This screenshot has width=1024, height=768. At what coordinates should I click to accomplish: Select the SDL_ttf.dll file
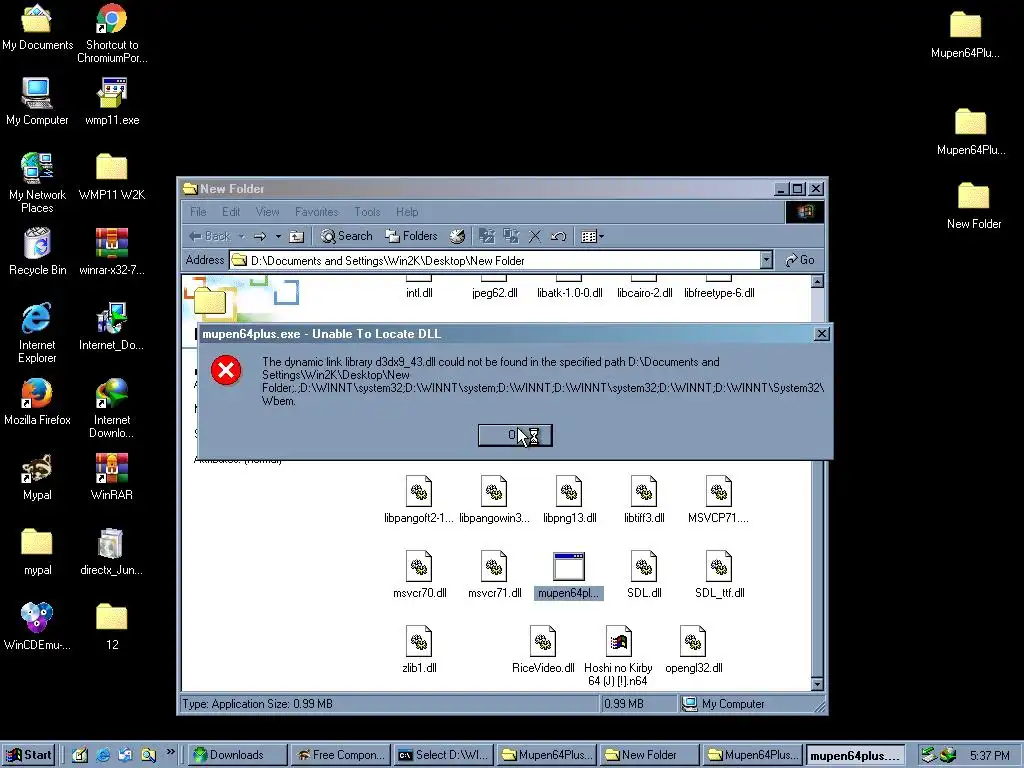719,575
